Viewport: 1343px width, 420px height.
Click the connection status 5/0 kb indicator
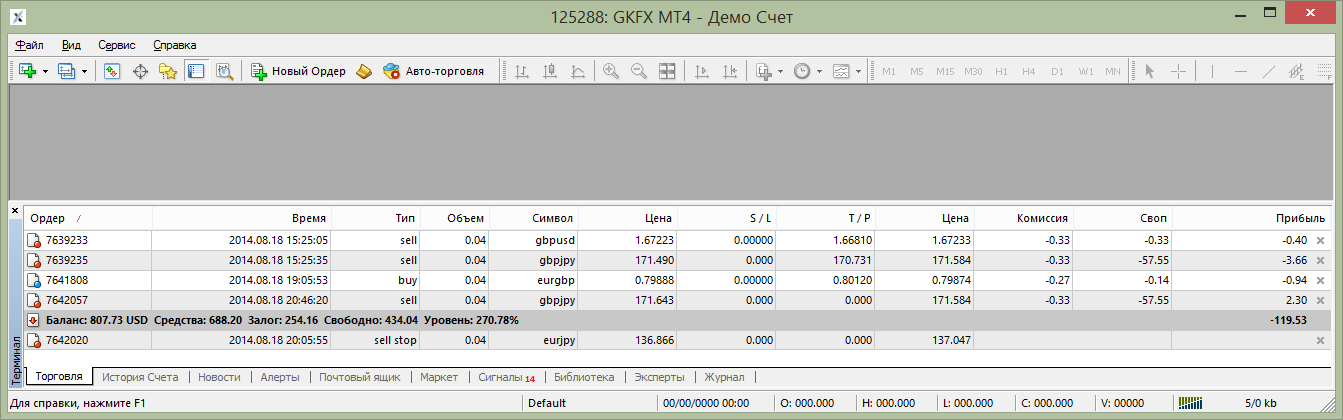(1228, 404)
